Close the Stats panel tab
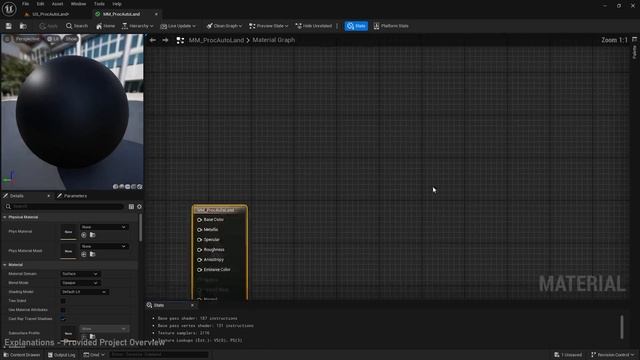 pyautogui.click(x=192, y=305)
